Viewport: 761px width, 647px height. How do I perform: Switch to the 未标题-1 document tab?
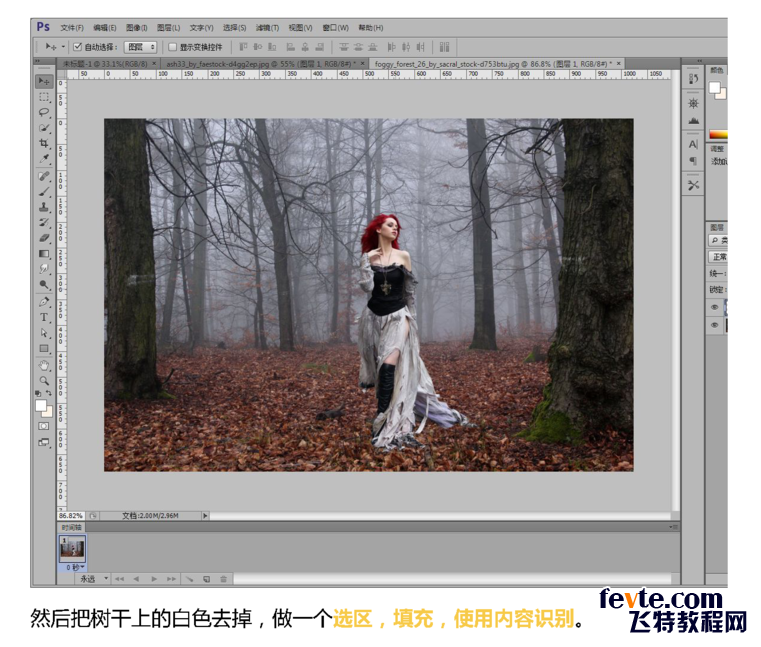coord(105,64)
